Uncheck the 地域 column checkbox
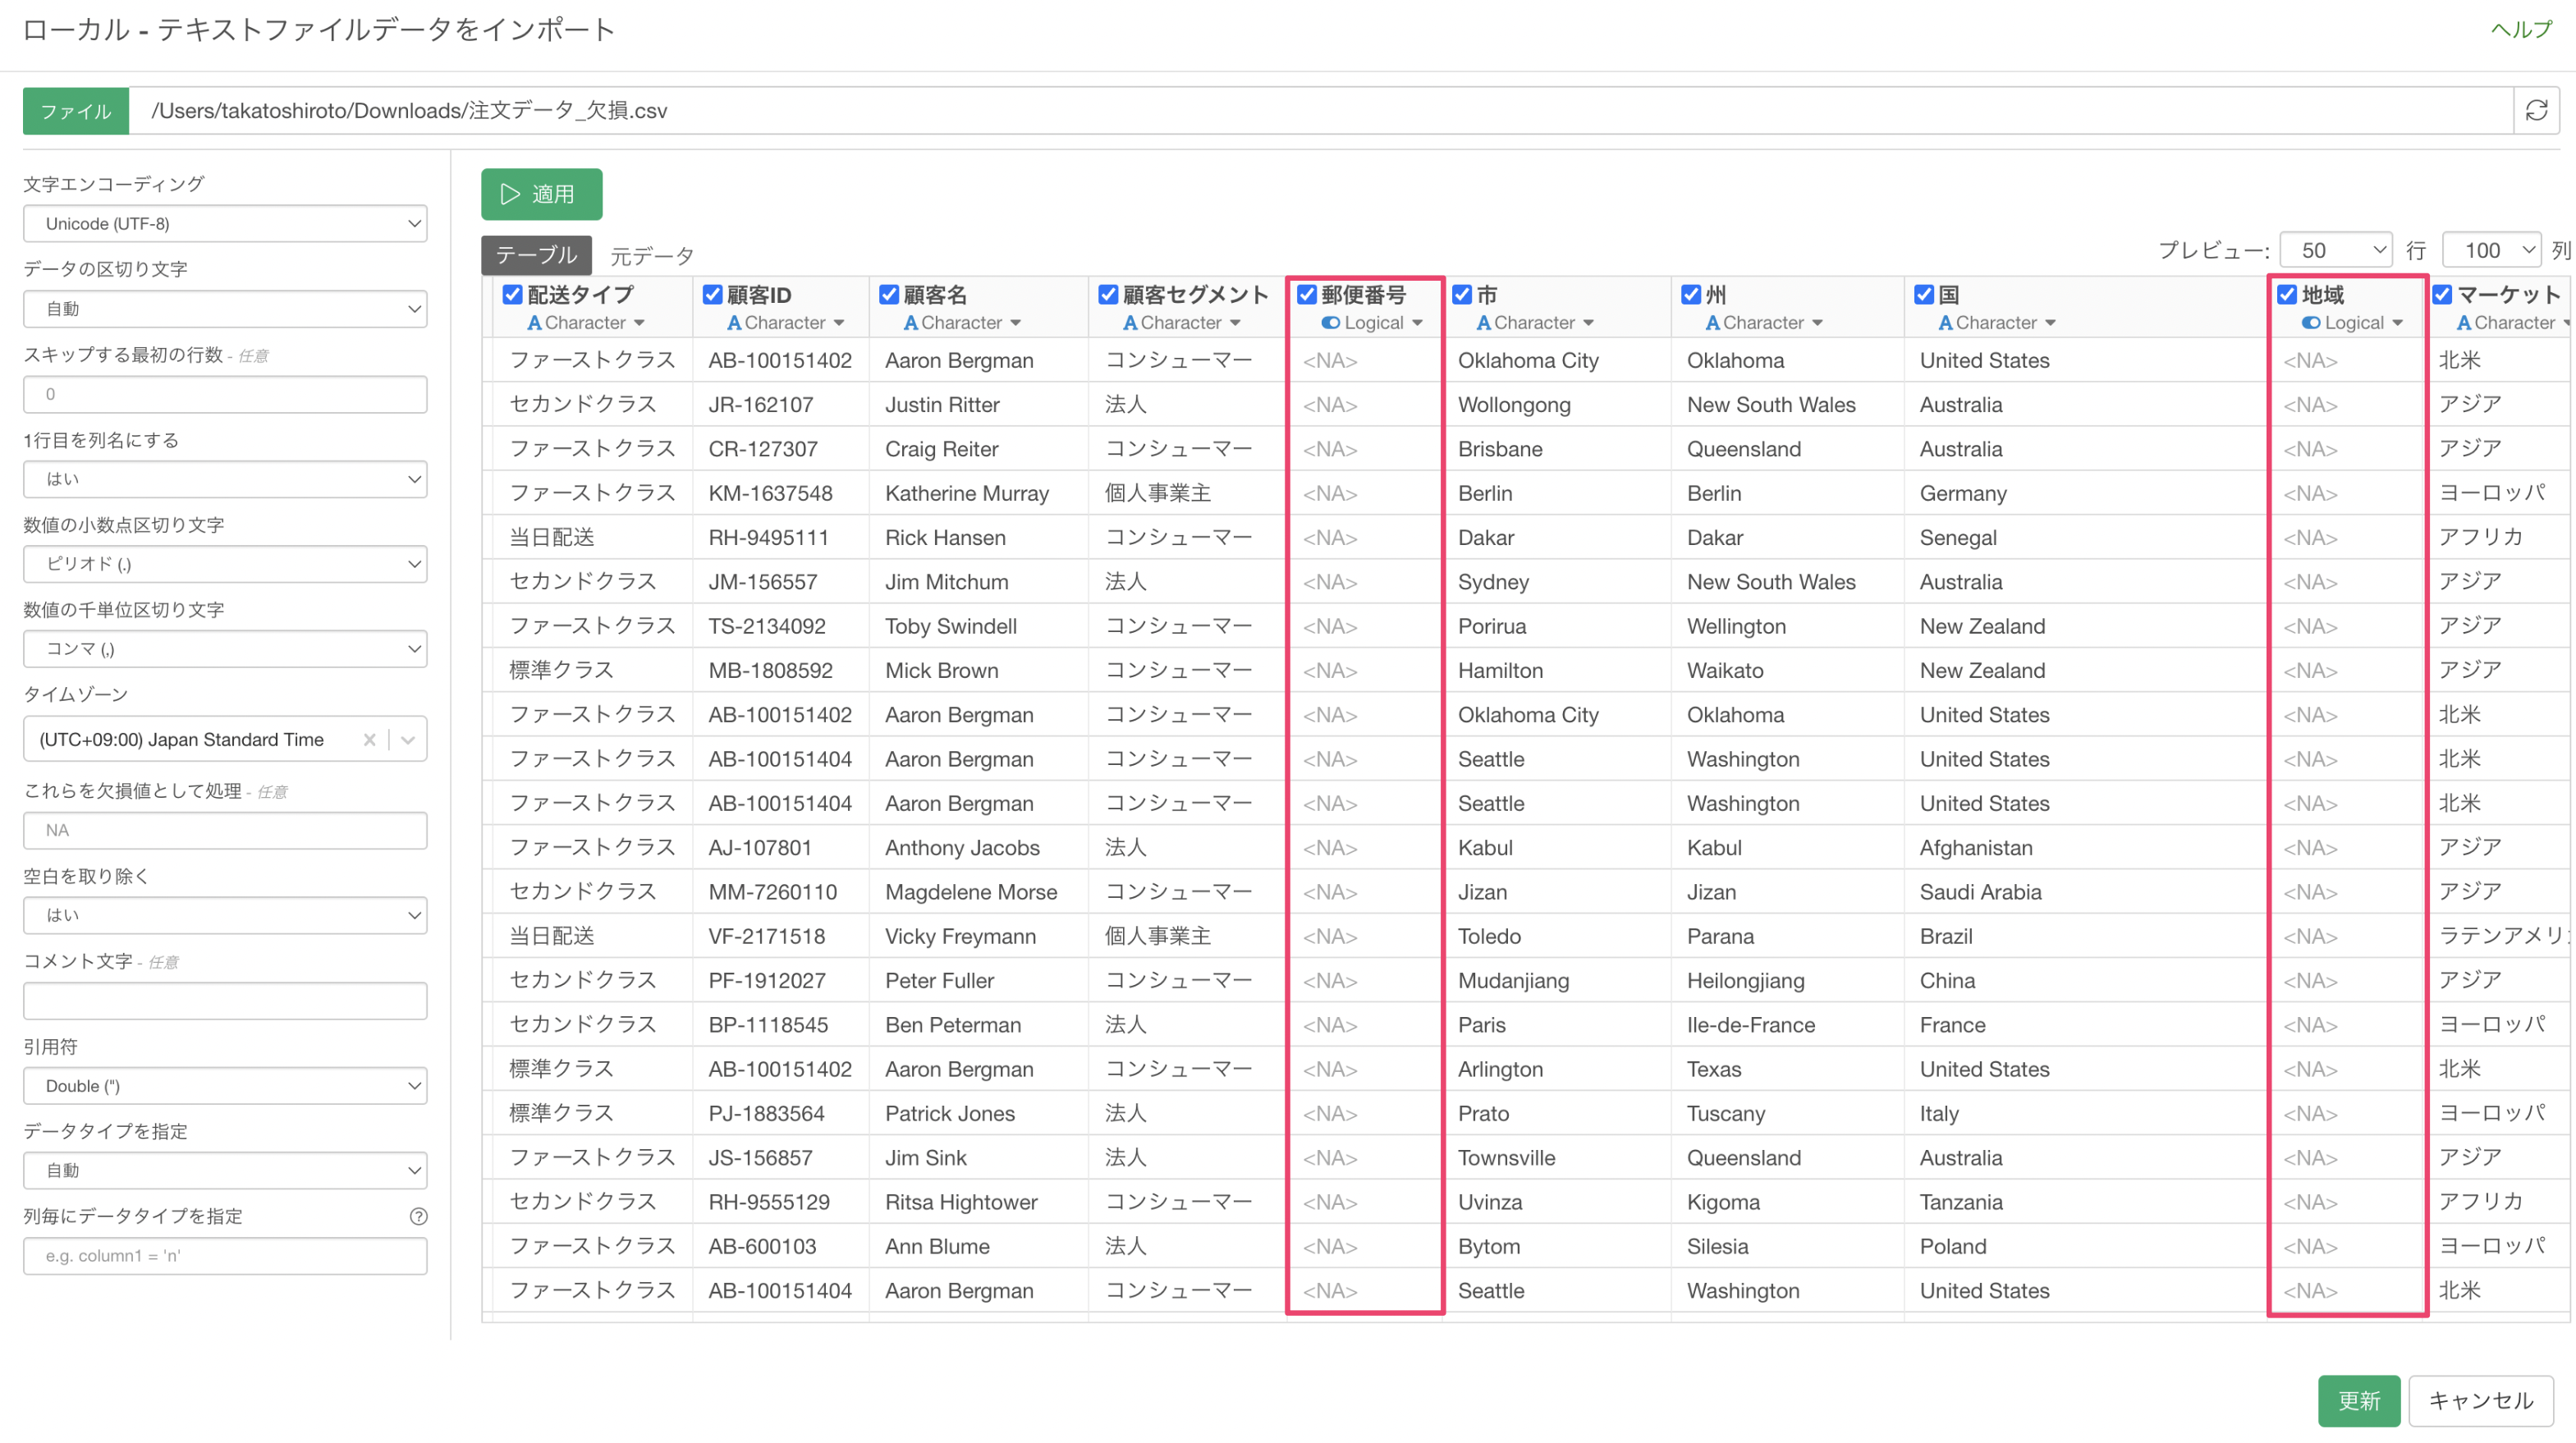The image size is (2576, 1443). 2287,294
